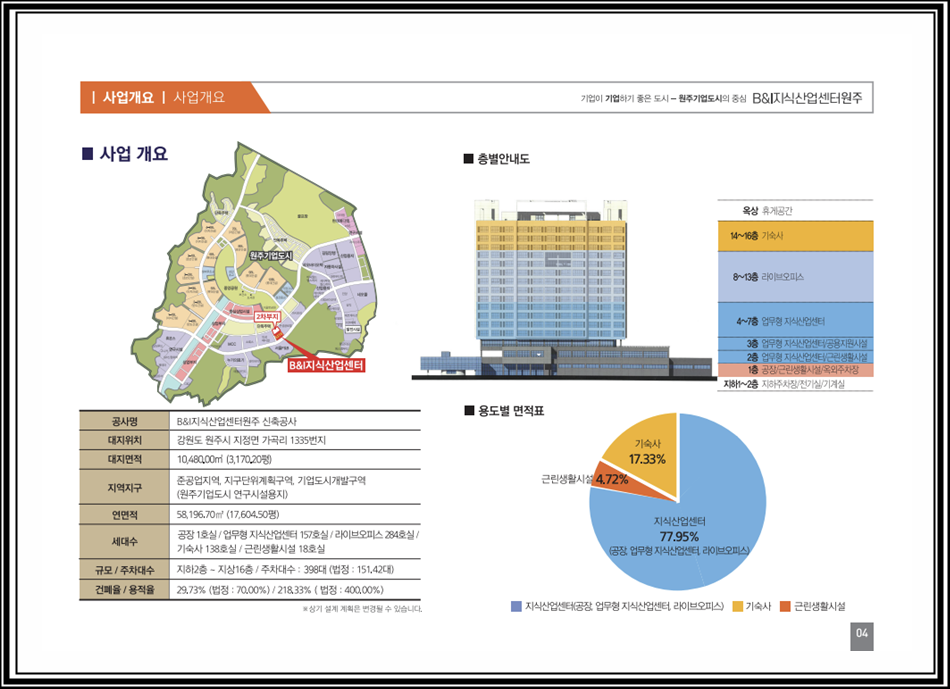Click the orange 사업개요 header tab

click(x=122, y=97)
